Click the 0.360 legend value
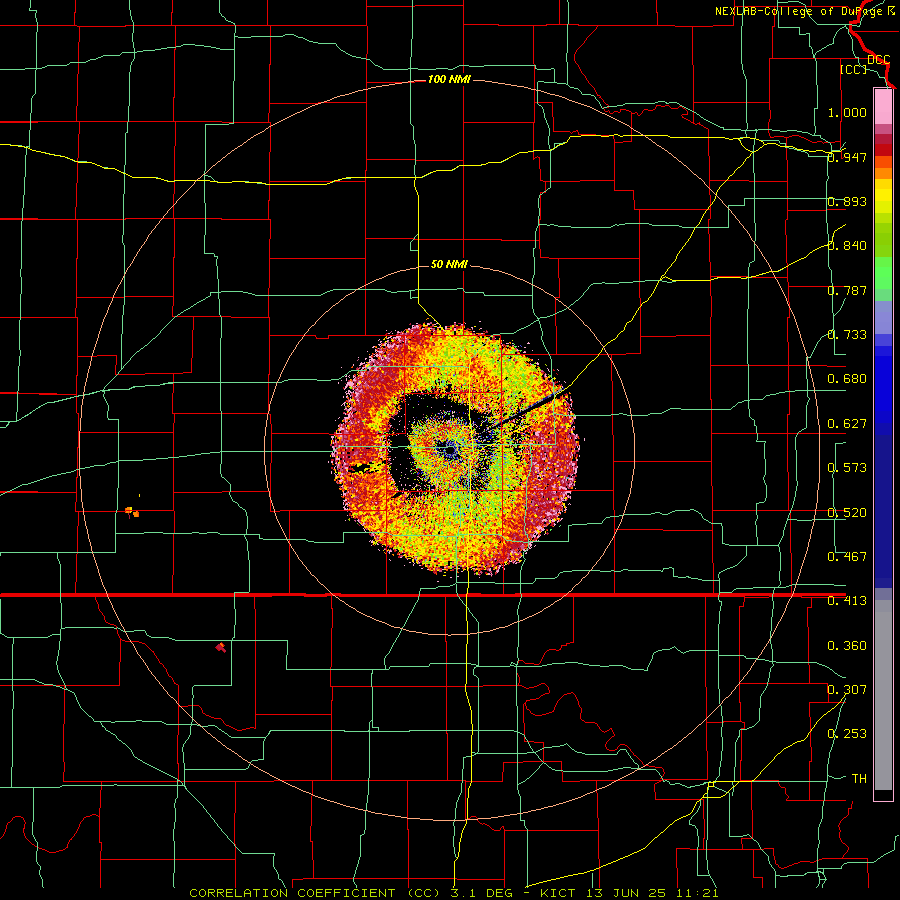Image resolution: width=900 pixels, height=900 pixels. click(847, 646)
